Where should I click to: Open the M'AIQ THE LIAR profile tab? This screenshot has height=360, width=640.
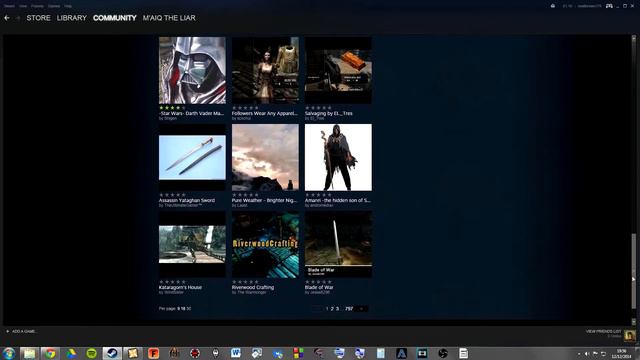click(169, 18)
